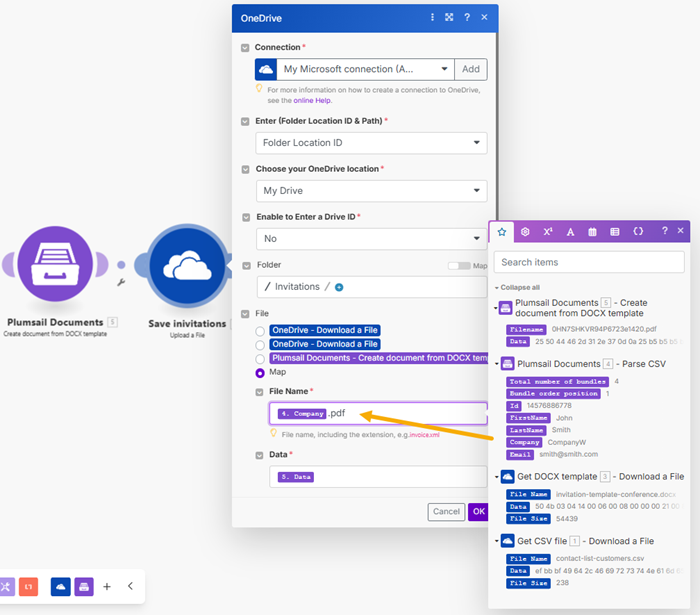Collapse Plumsail Documents Create document section
The width and height of the screenshot is (700, 615).
496,308
